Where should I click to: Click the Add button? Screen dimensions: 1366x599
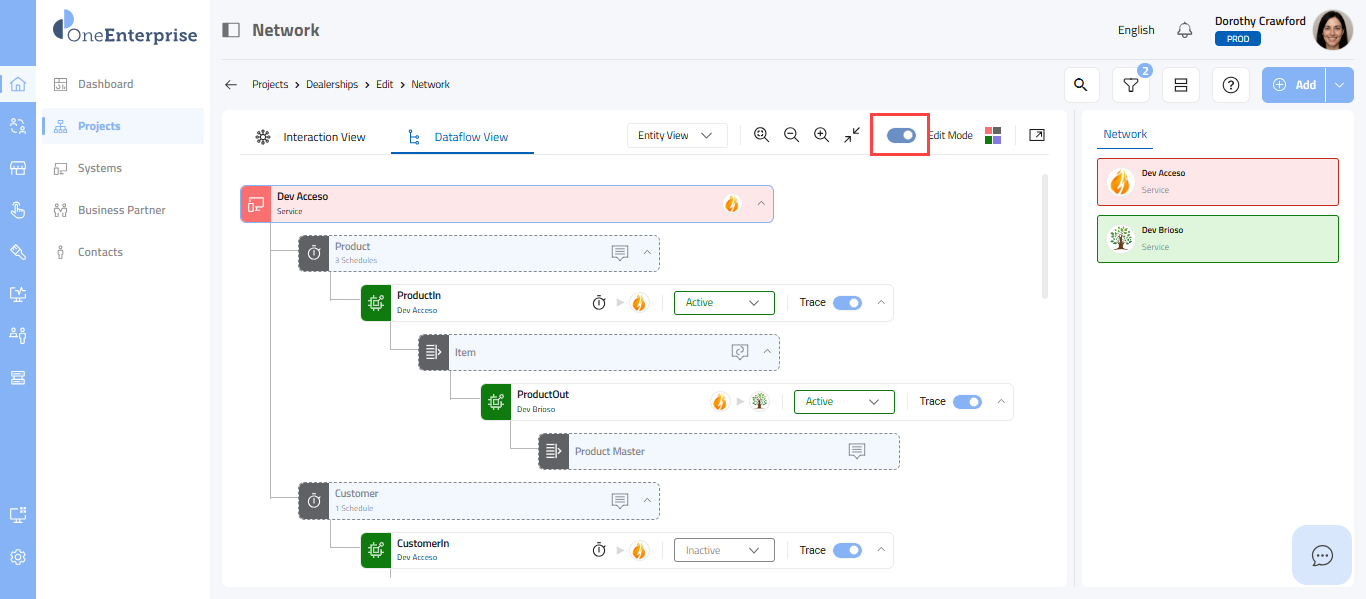click(x=1294, y=85)
